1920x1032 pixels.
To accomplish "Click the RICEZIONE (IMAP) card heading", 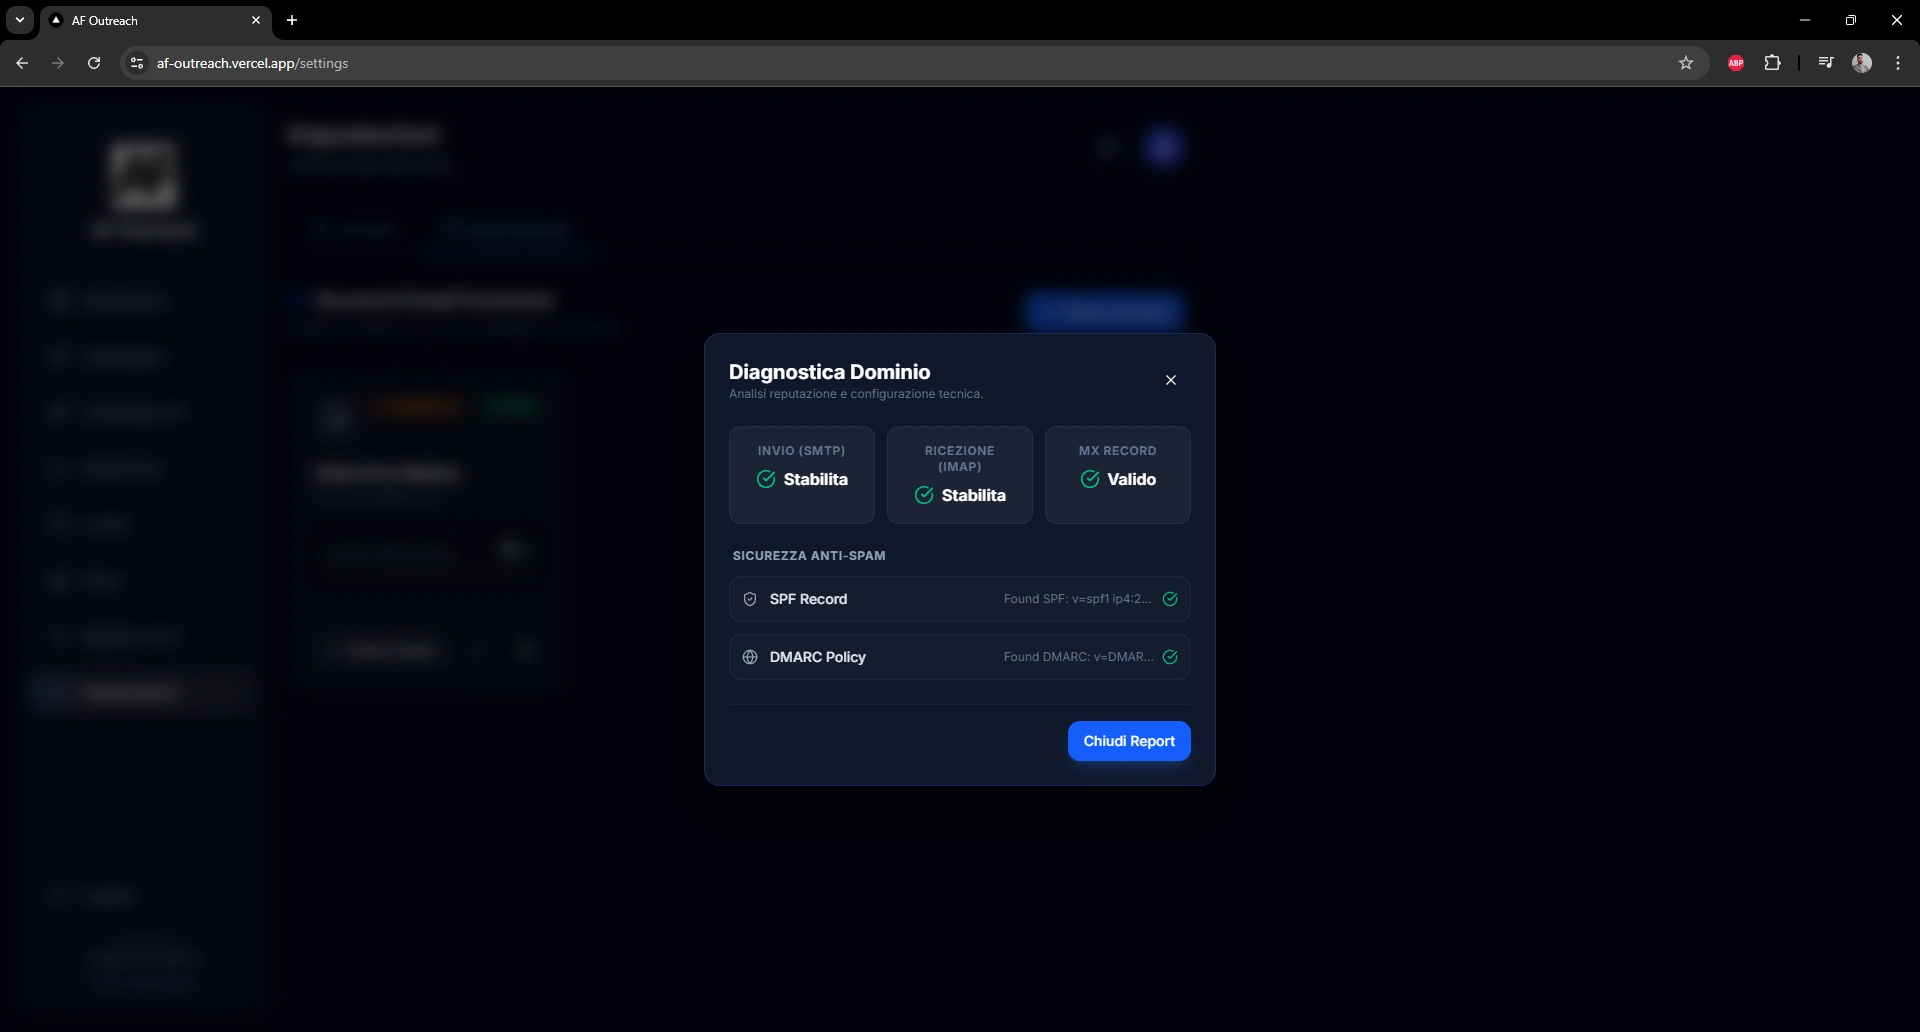I will (x=960, y=459).
